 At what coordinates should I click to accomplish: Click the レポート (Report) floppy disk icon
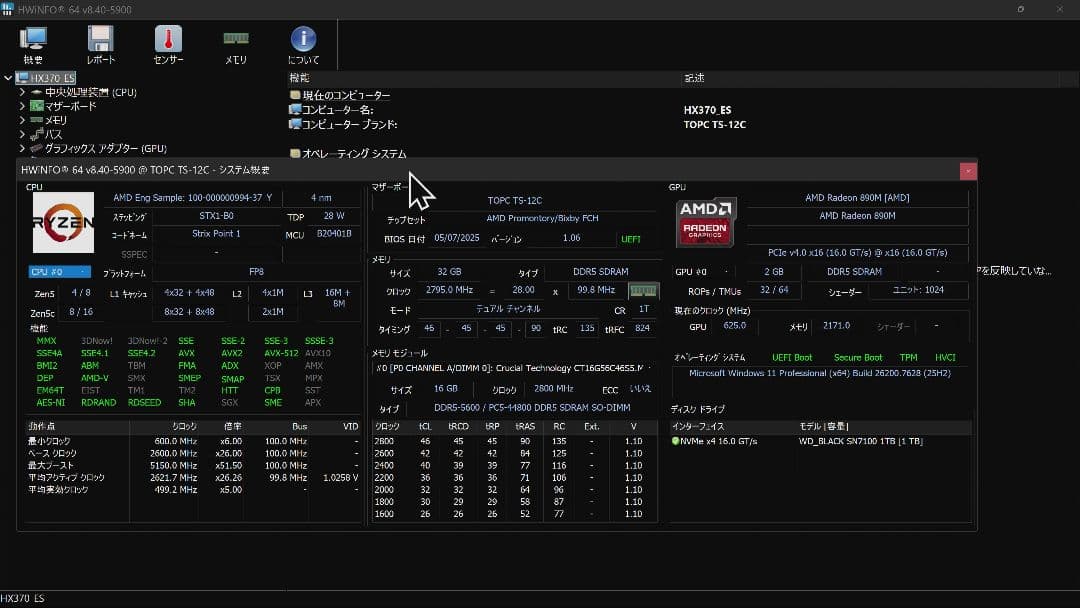(100, 36)
